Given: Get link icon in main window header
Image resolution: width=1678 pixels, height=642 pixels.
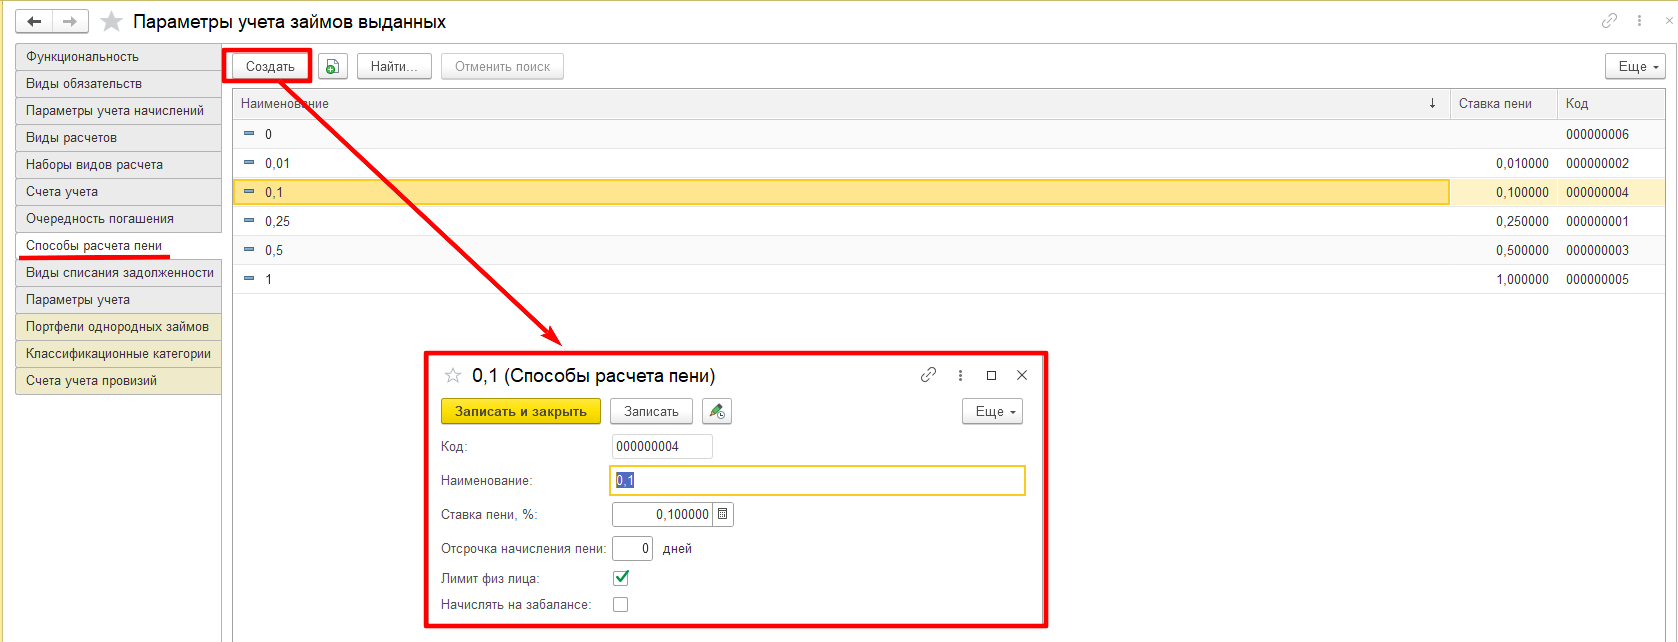Looking at the screenshot, I should (x=1609, y=20).
